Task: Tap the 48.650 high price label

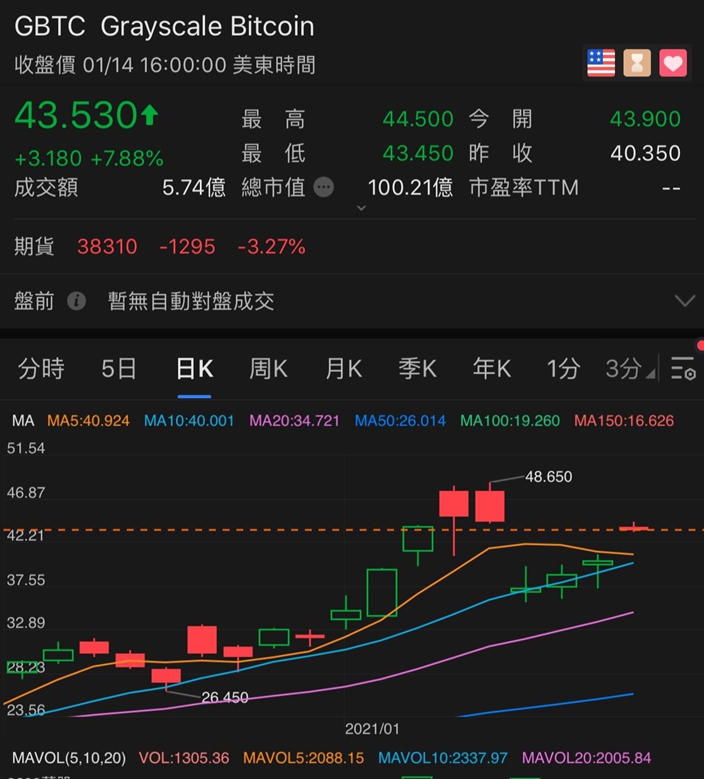Action: coord(548,477)
